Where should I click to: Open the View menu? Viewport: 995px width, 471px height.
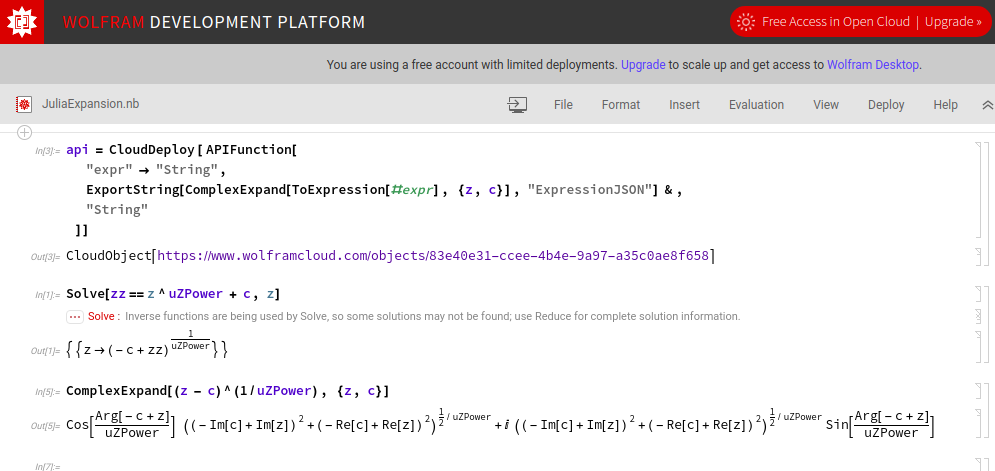tap(825, 104)
